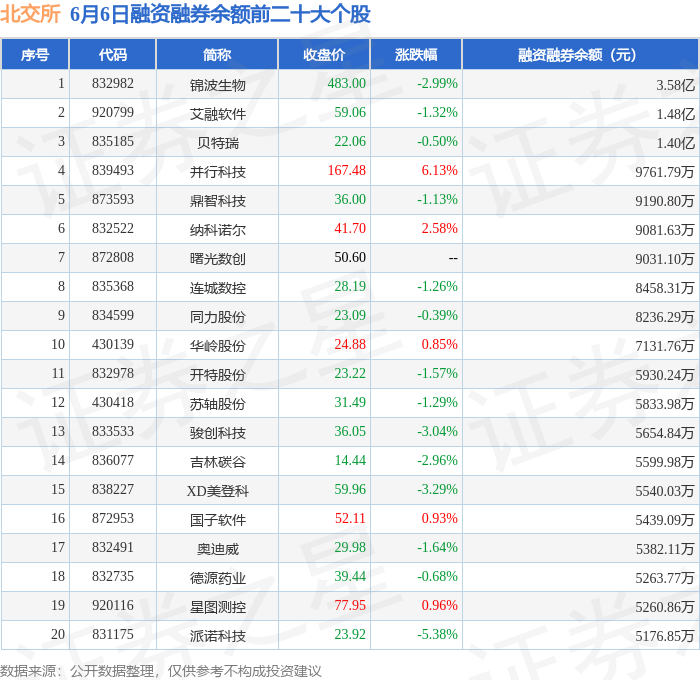Select stock code 832982
The height and width of the screenshot is (680, 700).
(112, 83)
